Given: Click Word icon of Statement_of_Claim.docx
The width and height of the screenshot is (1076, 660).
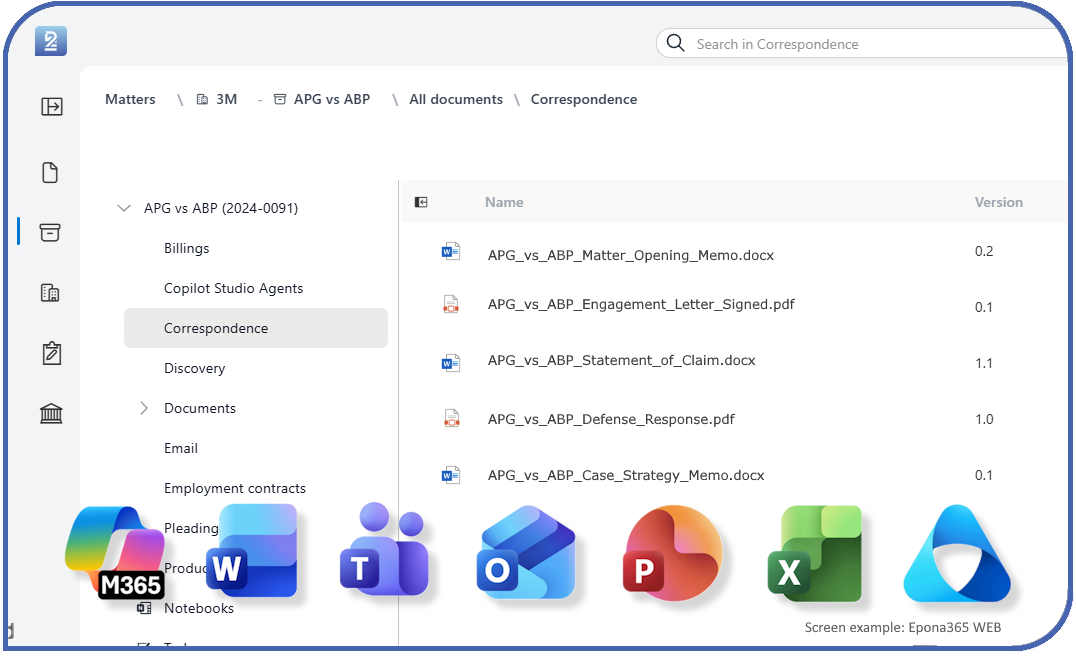Looking at the screenshot, I should tap(451, 362).
